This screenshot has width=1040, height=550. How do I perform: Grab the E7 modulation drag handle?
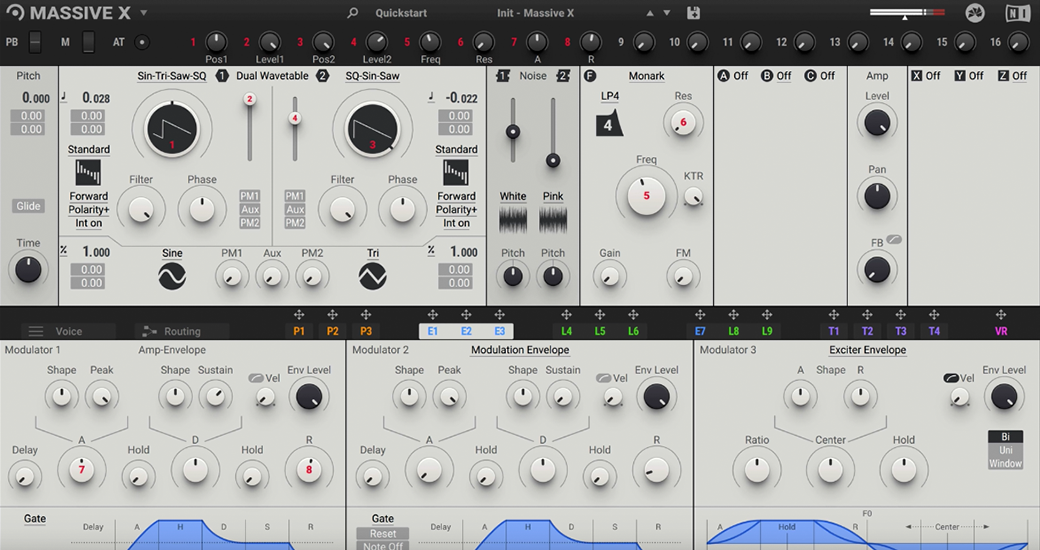coord(700,315)
